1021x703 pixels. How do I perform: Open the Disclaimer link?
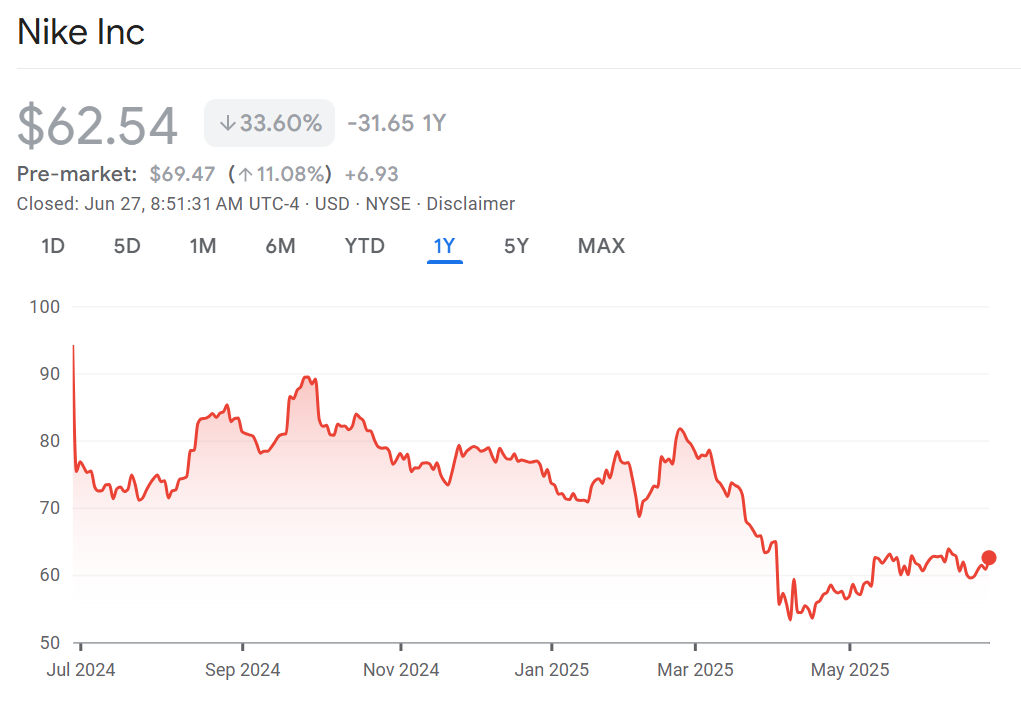[x=470, y=204]
